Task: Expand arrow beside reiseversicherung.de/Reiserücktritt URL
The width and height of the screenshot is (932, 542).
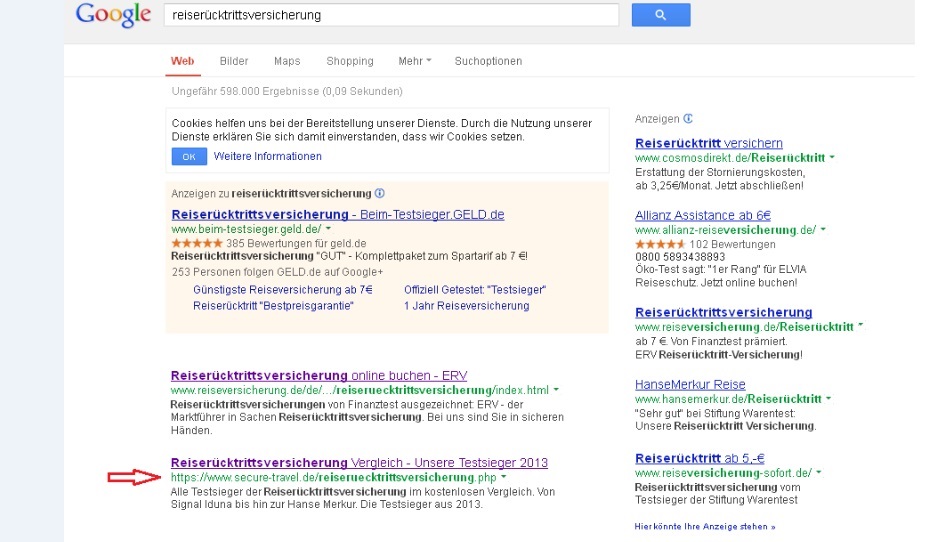Action: [x=861, y=326]
